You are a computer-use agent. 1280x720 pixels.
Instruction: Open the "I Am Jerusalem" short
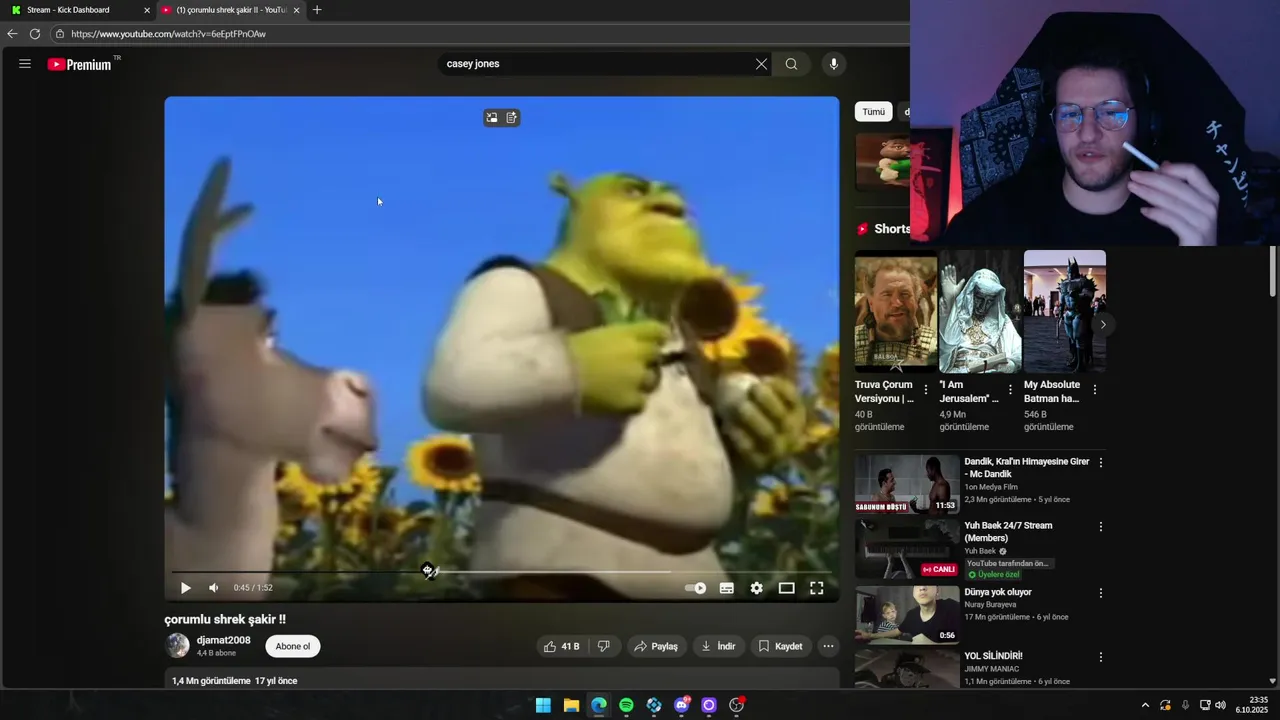980,312
